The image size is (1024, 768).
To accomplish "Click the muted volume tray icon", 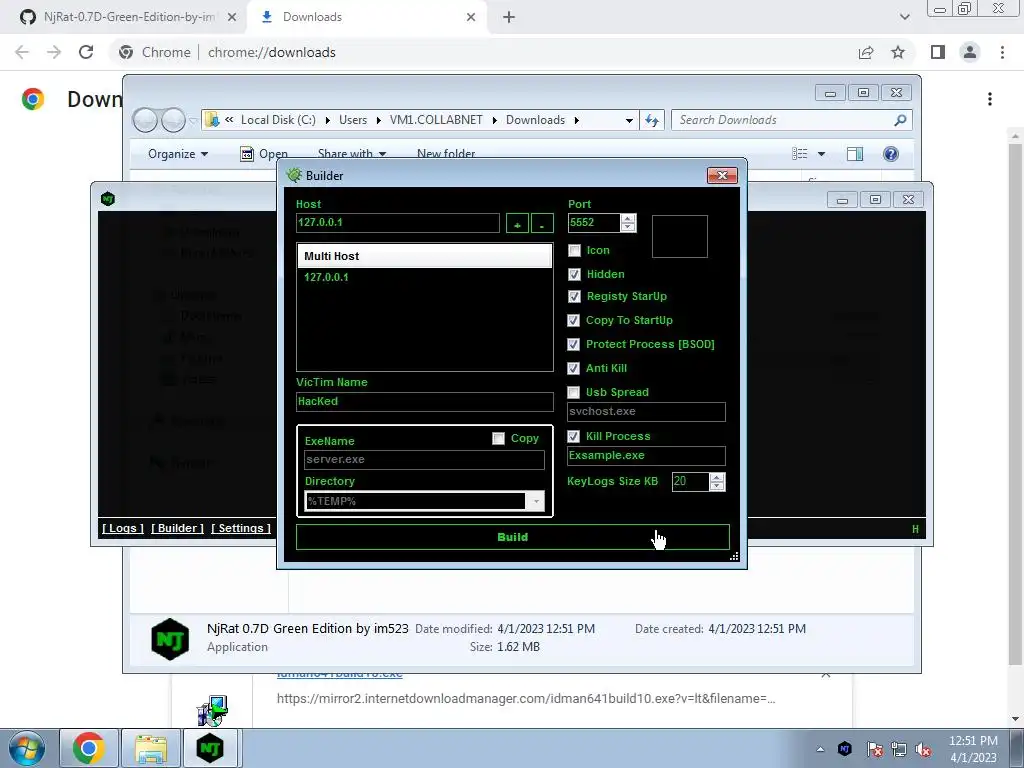I will coord(923,749).
